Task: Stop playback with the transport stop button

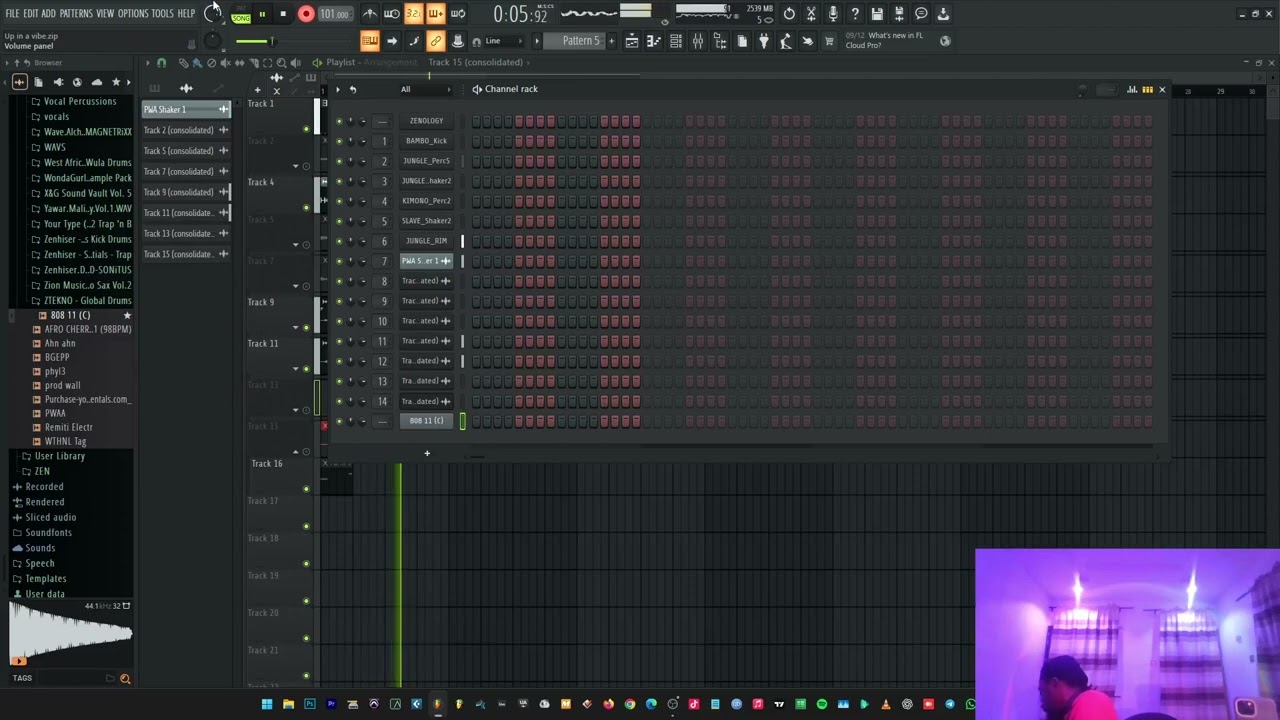Action: [x=283, y=14]
